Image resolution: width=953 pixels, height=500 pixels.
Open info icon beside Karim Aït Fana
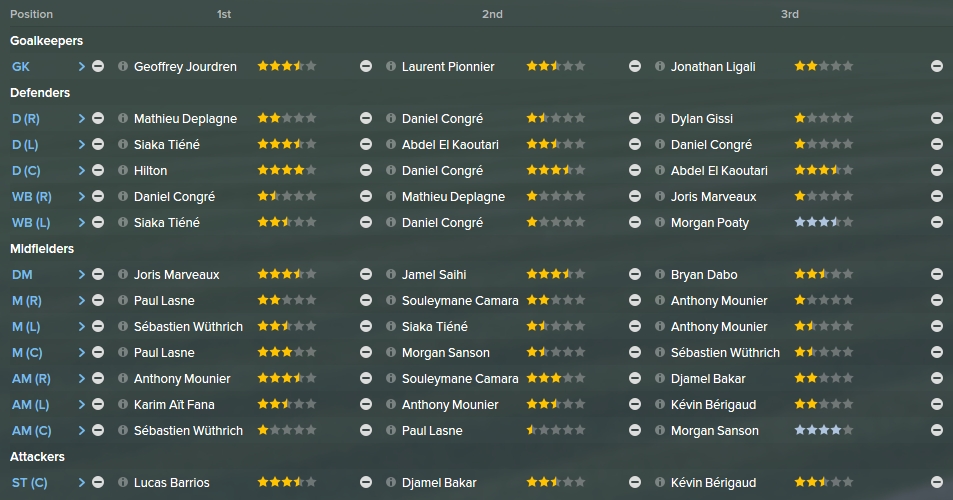click(x=123, y=404)
